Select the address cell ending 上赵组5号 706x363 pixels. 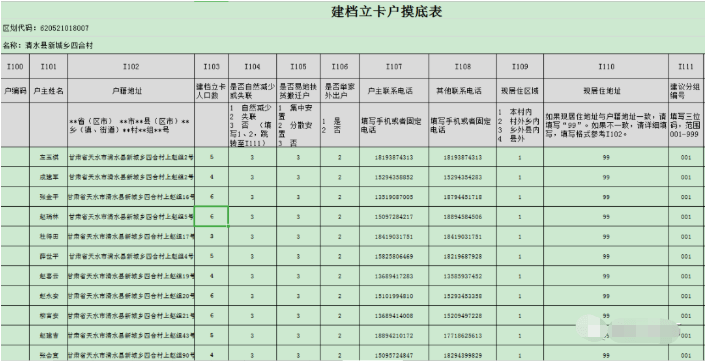click(x=131, y=217)
